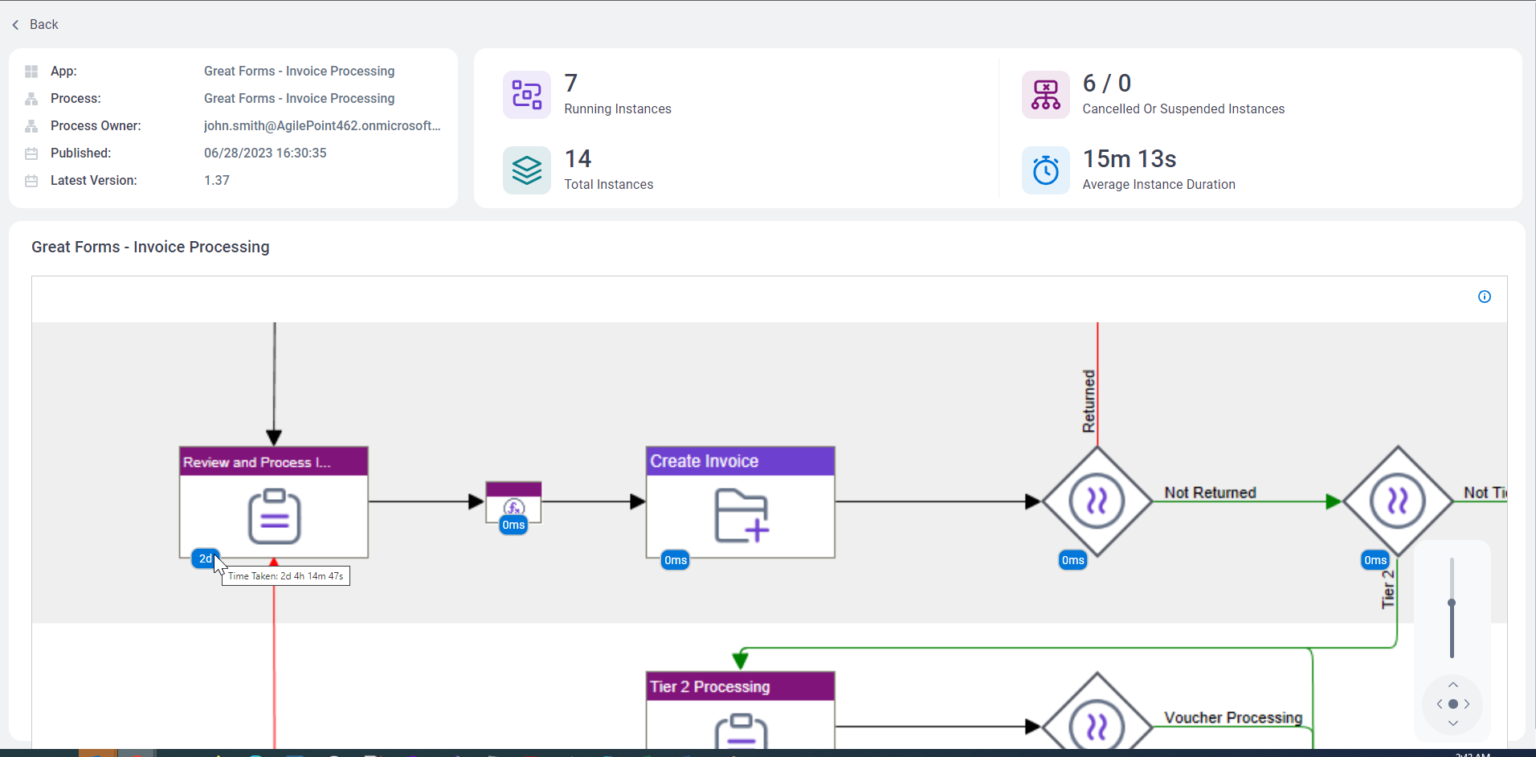Screen dimensions: 1536x757
Task: Click the Total Instances stacked-layers icon
Action: [527, 170]
